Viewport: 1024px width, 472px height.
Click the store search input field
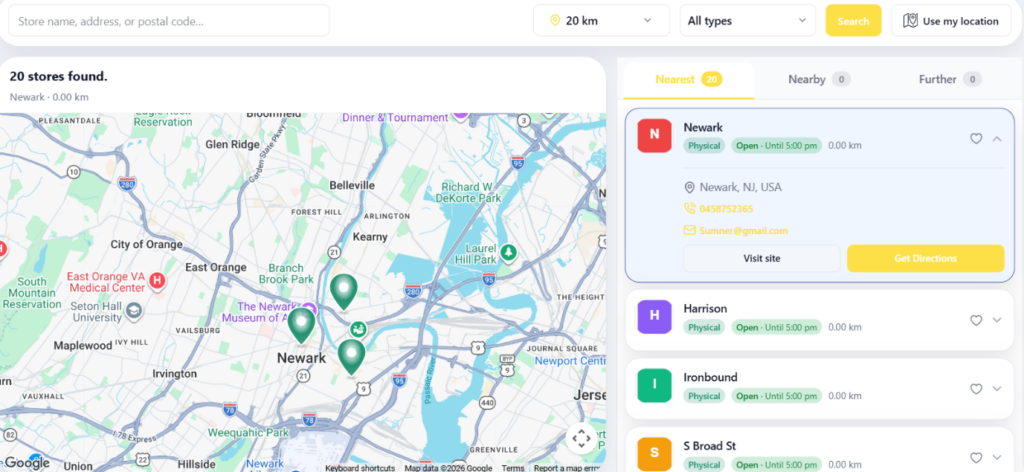click(168, 21)
